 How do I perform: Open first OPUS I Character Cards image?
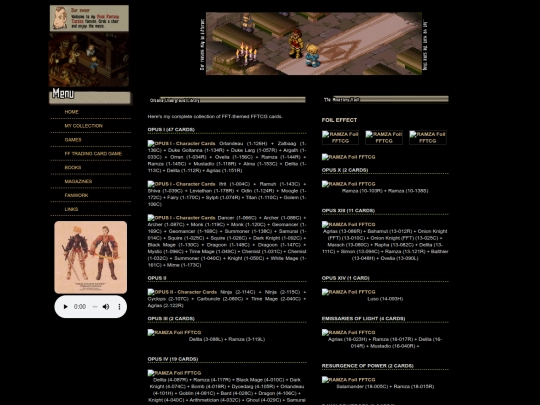pos(181,143)
